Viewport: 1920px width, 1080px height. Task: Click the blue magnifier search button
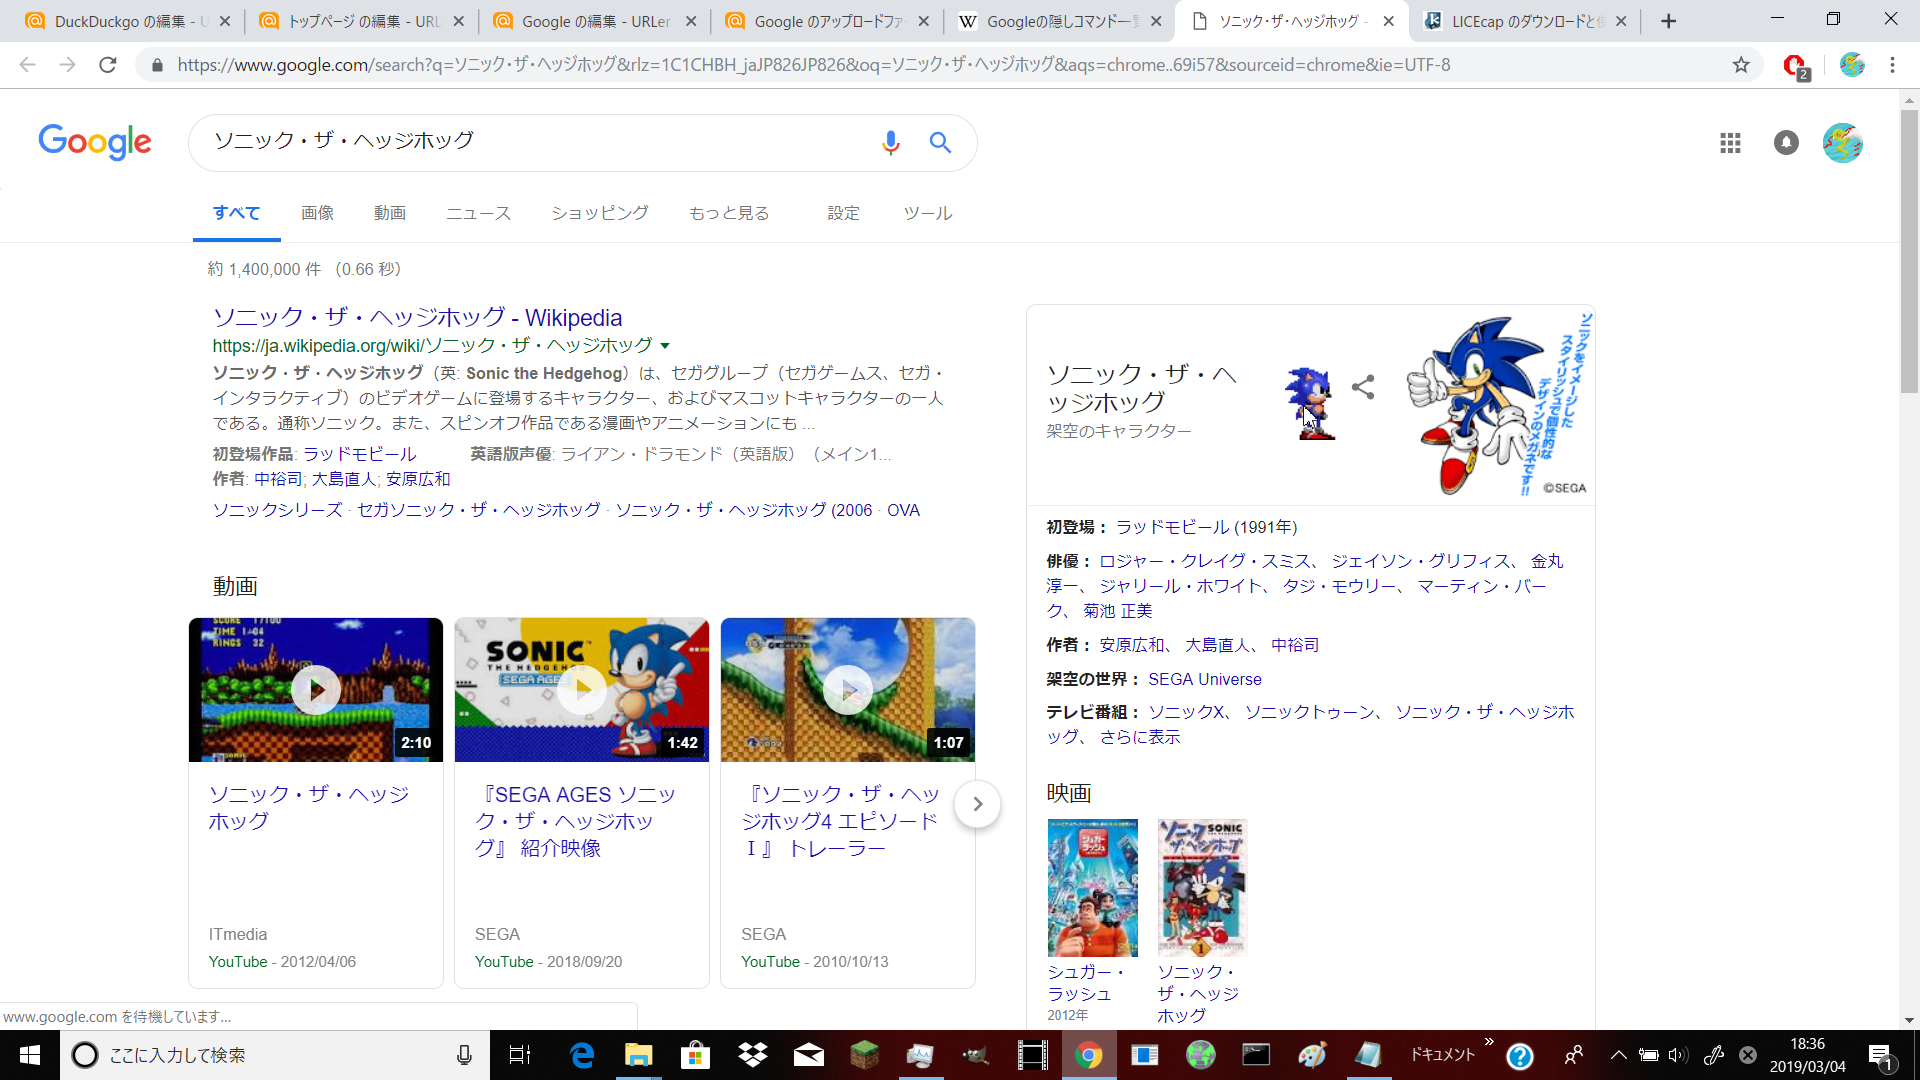(x=940, y=143)
